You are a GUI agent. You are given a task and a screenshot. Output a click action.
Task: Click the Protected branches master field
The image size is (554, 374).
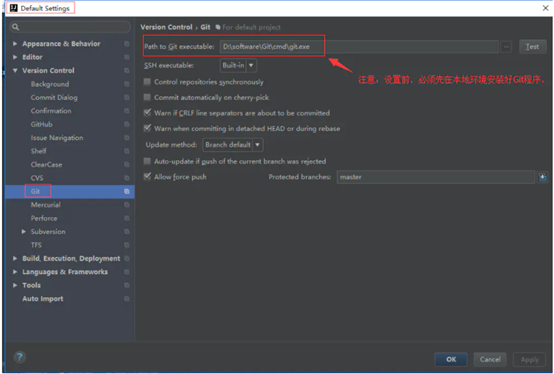436,177
